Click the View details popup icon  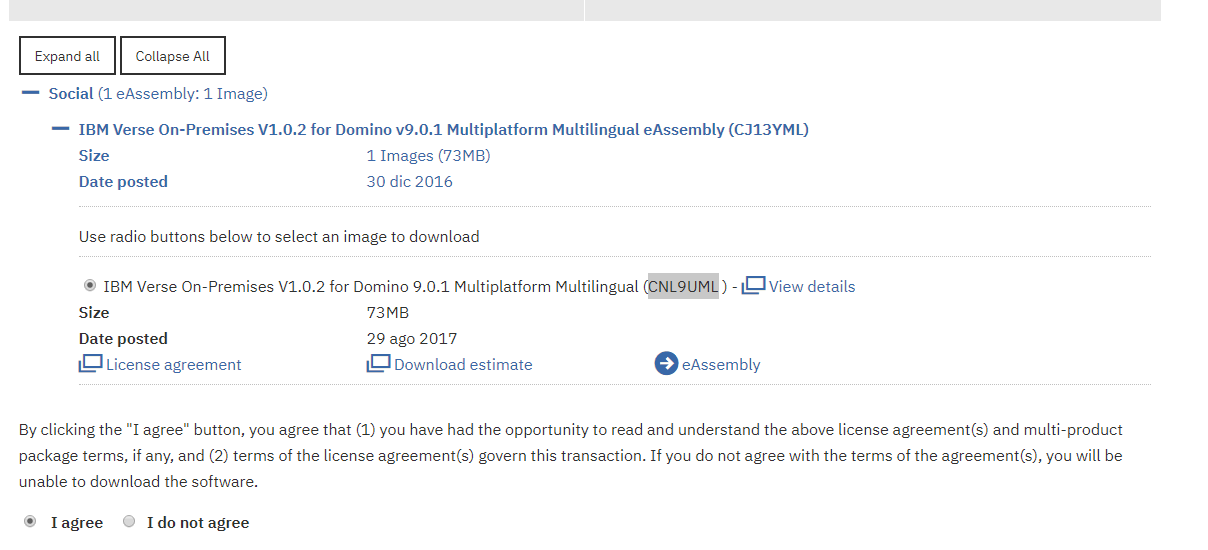point(753,285)
